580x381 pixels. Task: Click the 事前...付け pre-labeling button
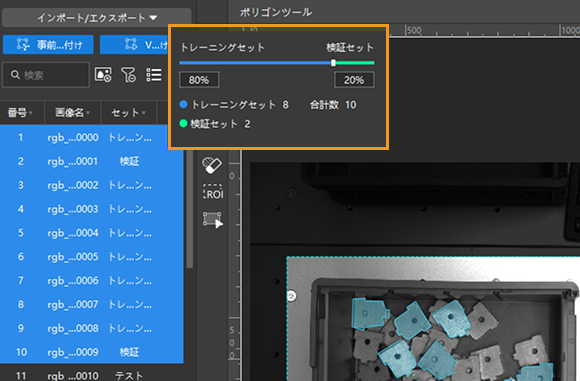click(48, 45)
